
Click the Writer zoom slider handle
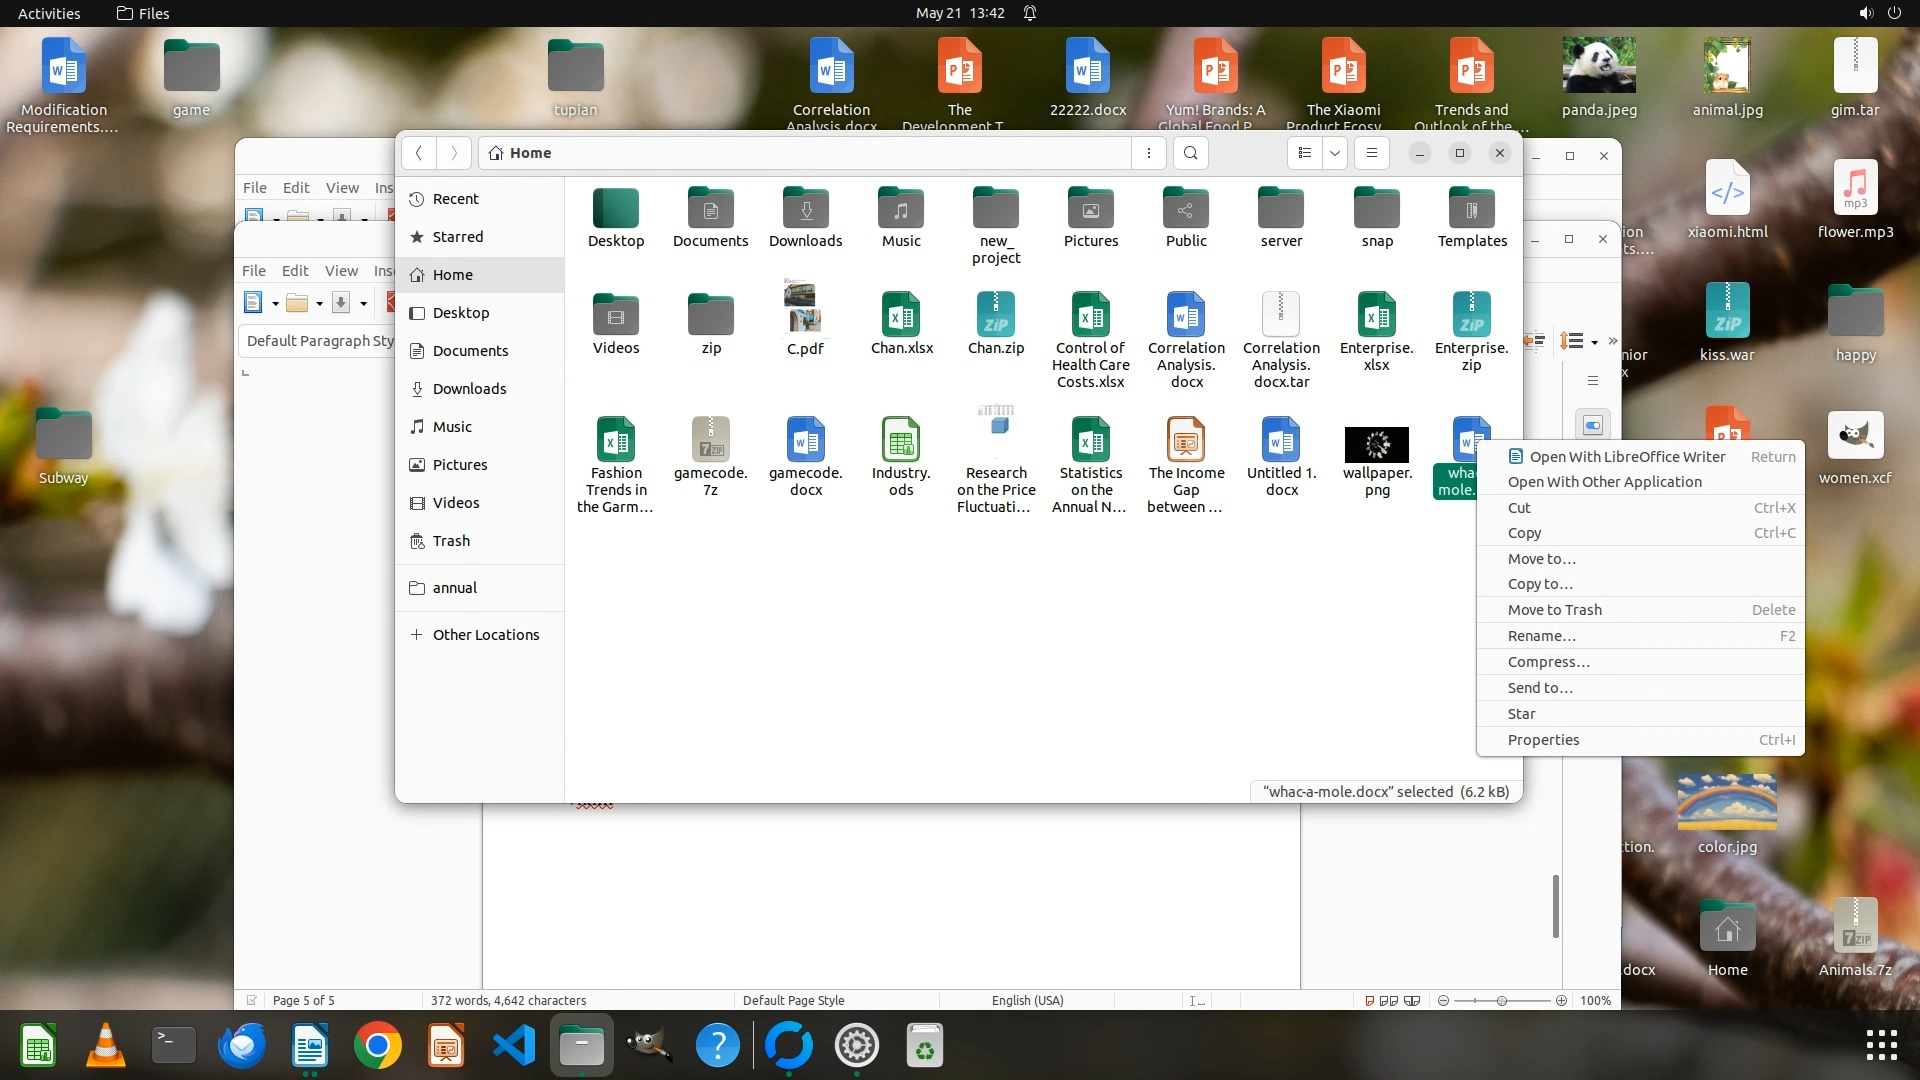1501,1001
